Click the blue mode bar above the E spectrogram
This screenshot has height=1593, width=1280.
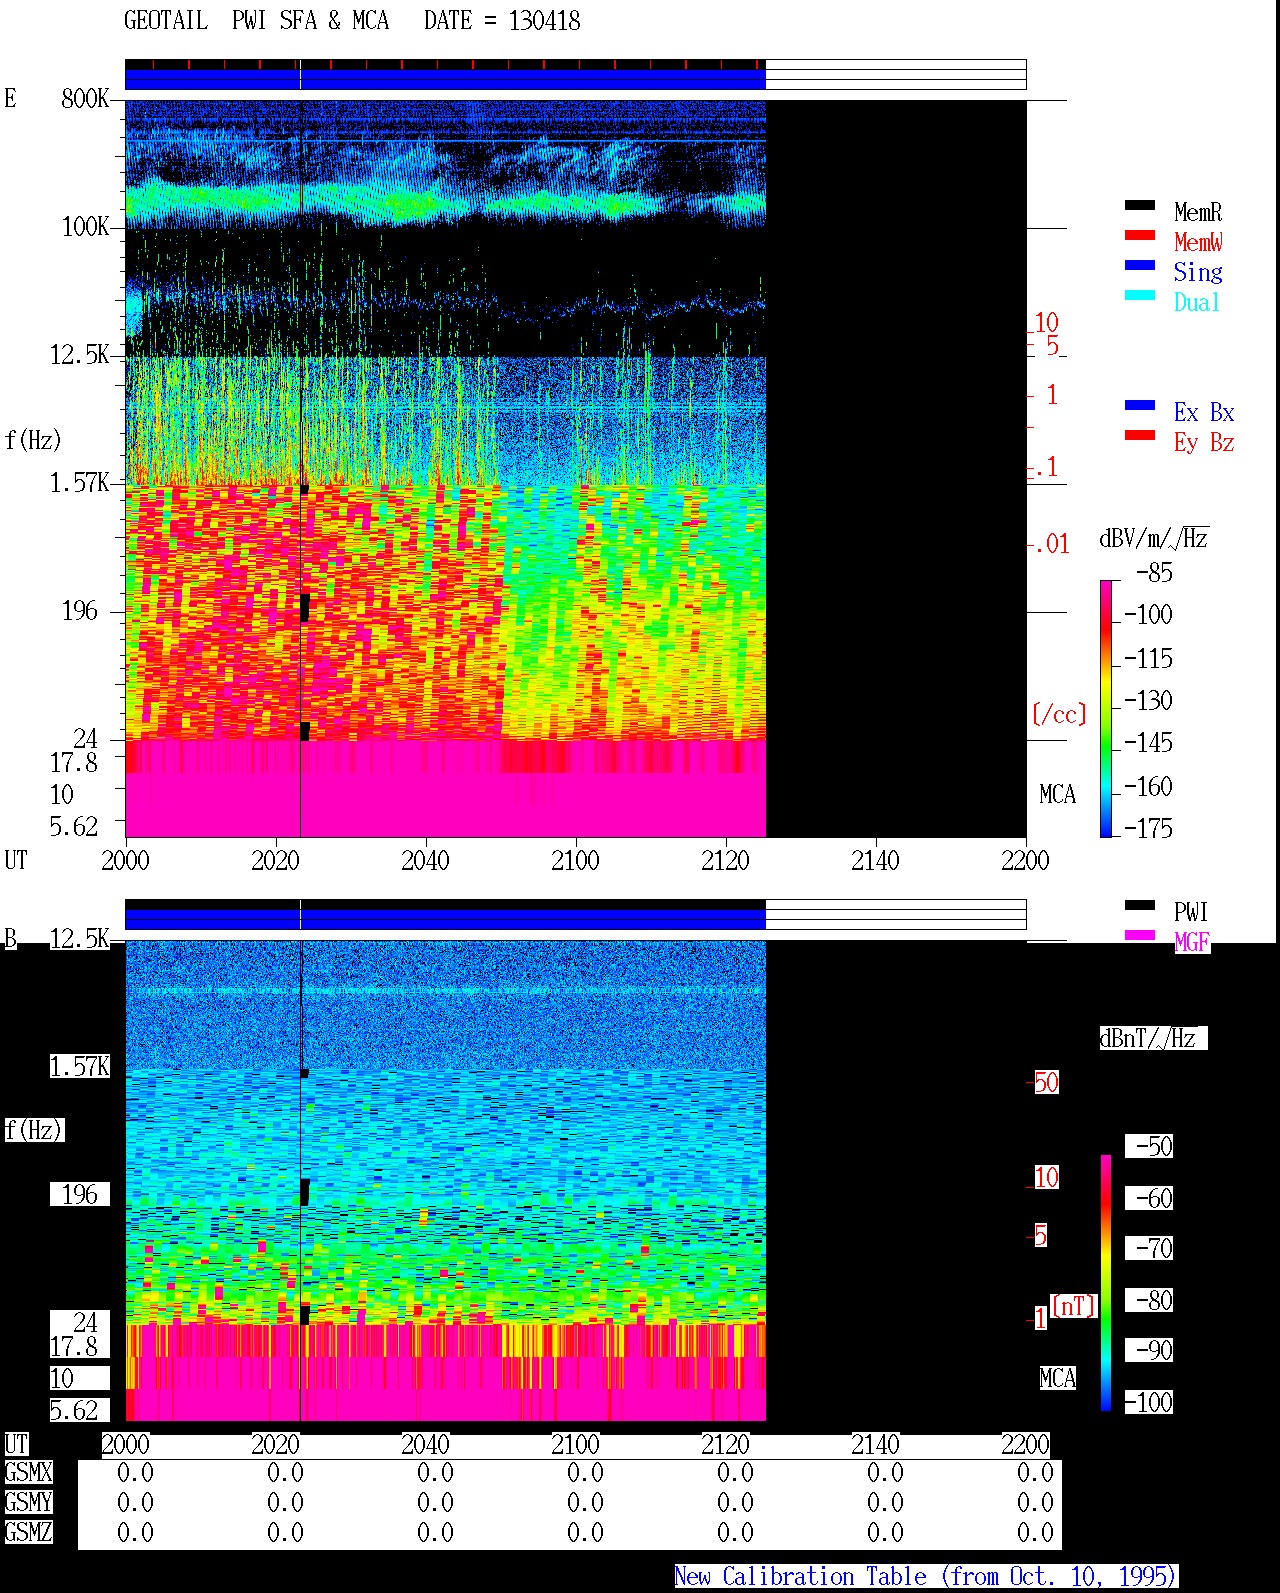click(445, 79)
